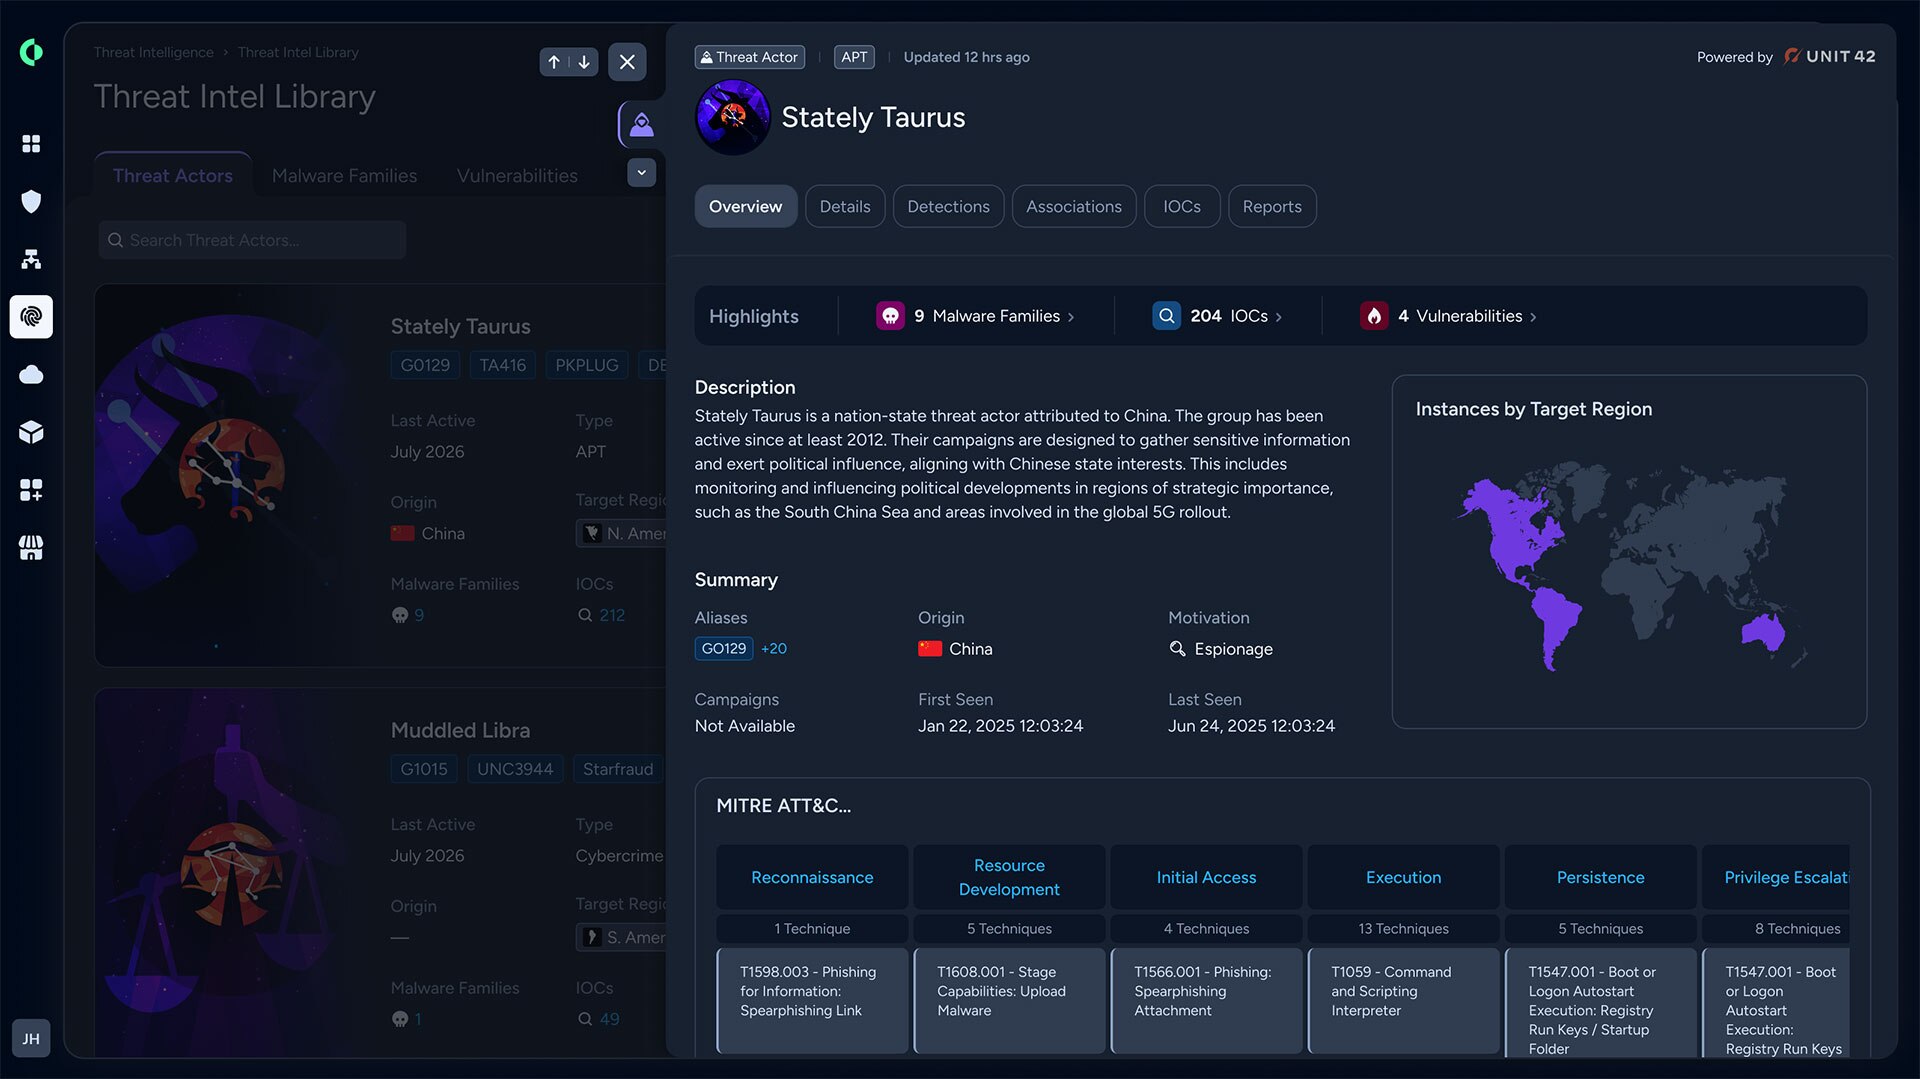Image resolution: width=1920 pixels, height=1079 pixels.
Task: Open the dashboard grid icon in sidebar
Action: [31, 144]
